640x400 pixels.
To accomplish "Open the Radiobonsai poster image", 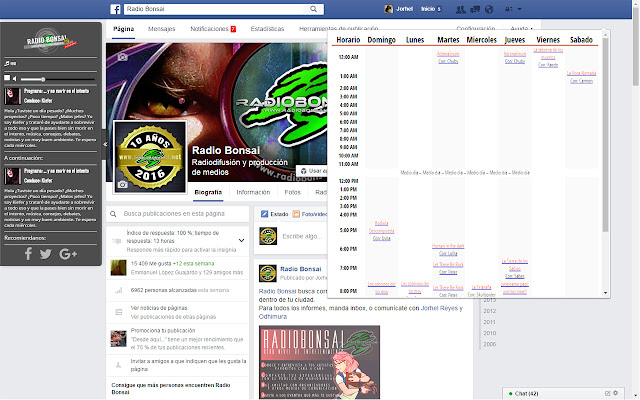I will pos(319,362).
